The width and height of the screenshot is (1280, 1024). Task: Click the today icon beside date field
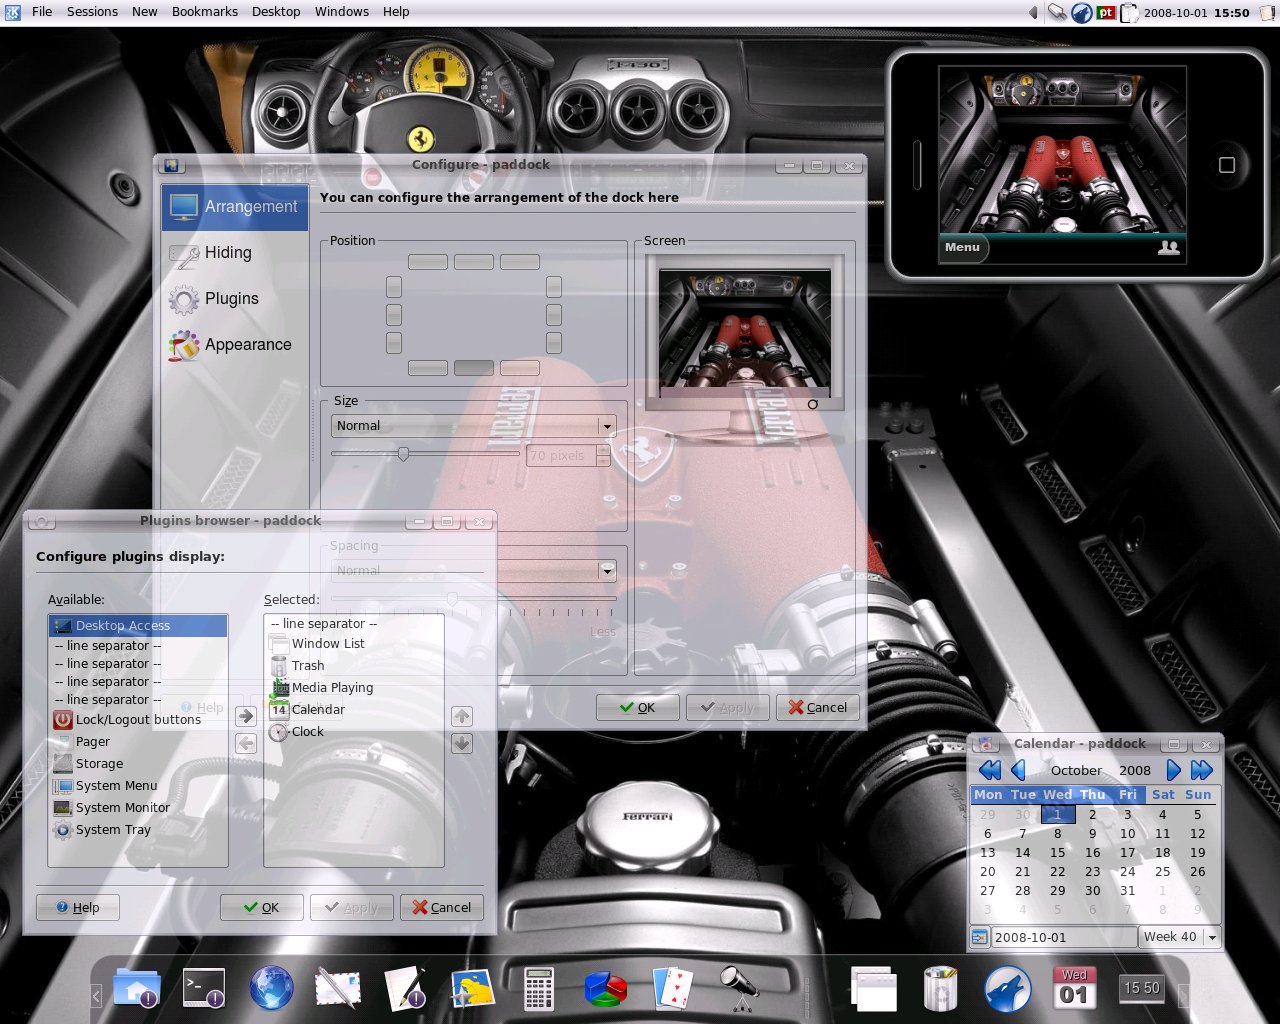click(980, 937)
